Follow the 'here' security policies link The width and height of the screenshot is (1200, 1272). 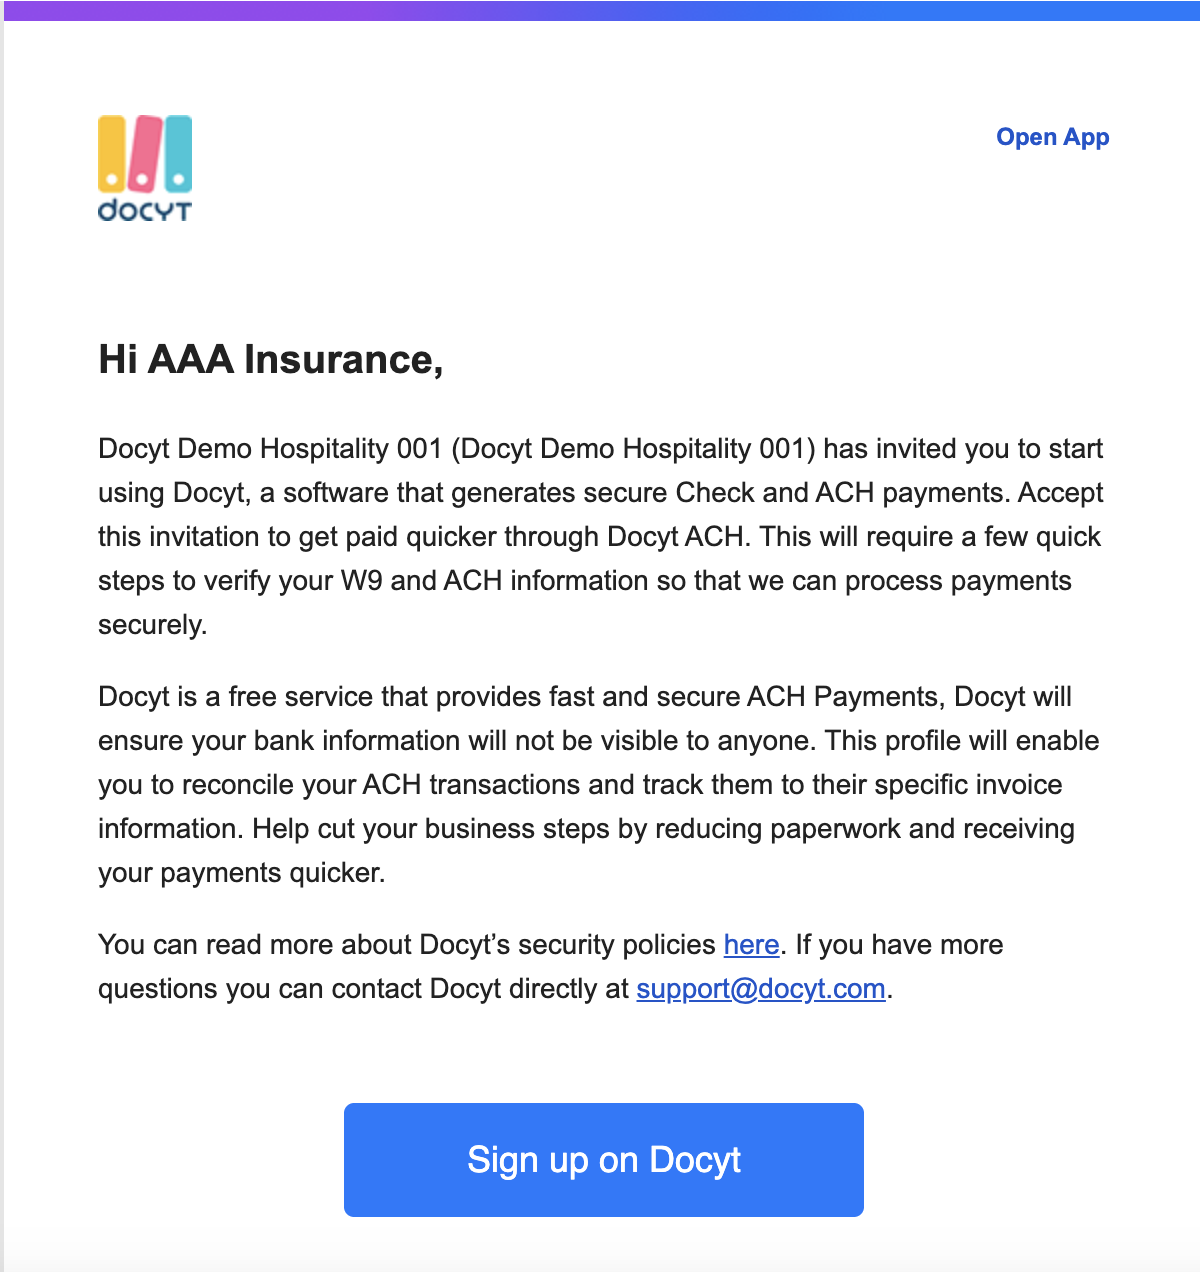(x=751, y=945)
